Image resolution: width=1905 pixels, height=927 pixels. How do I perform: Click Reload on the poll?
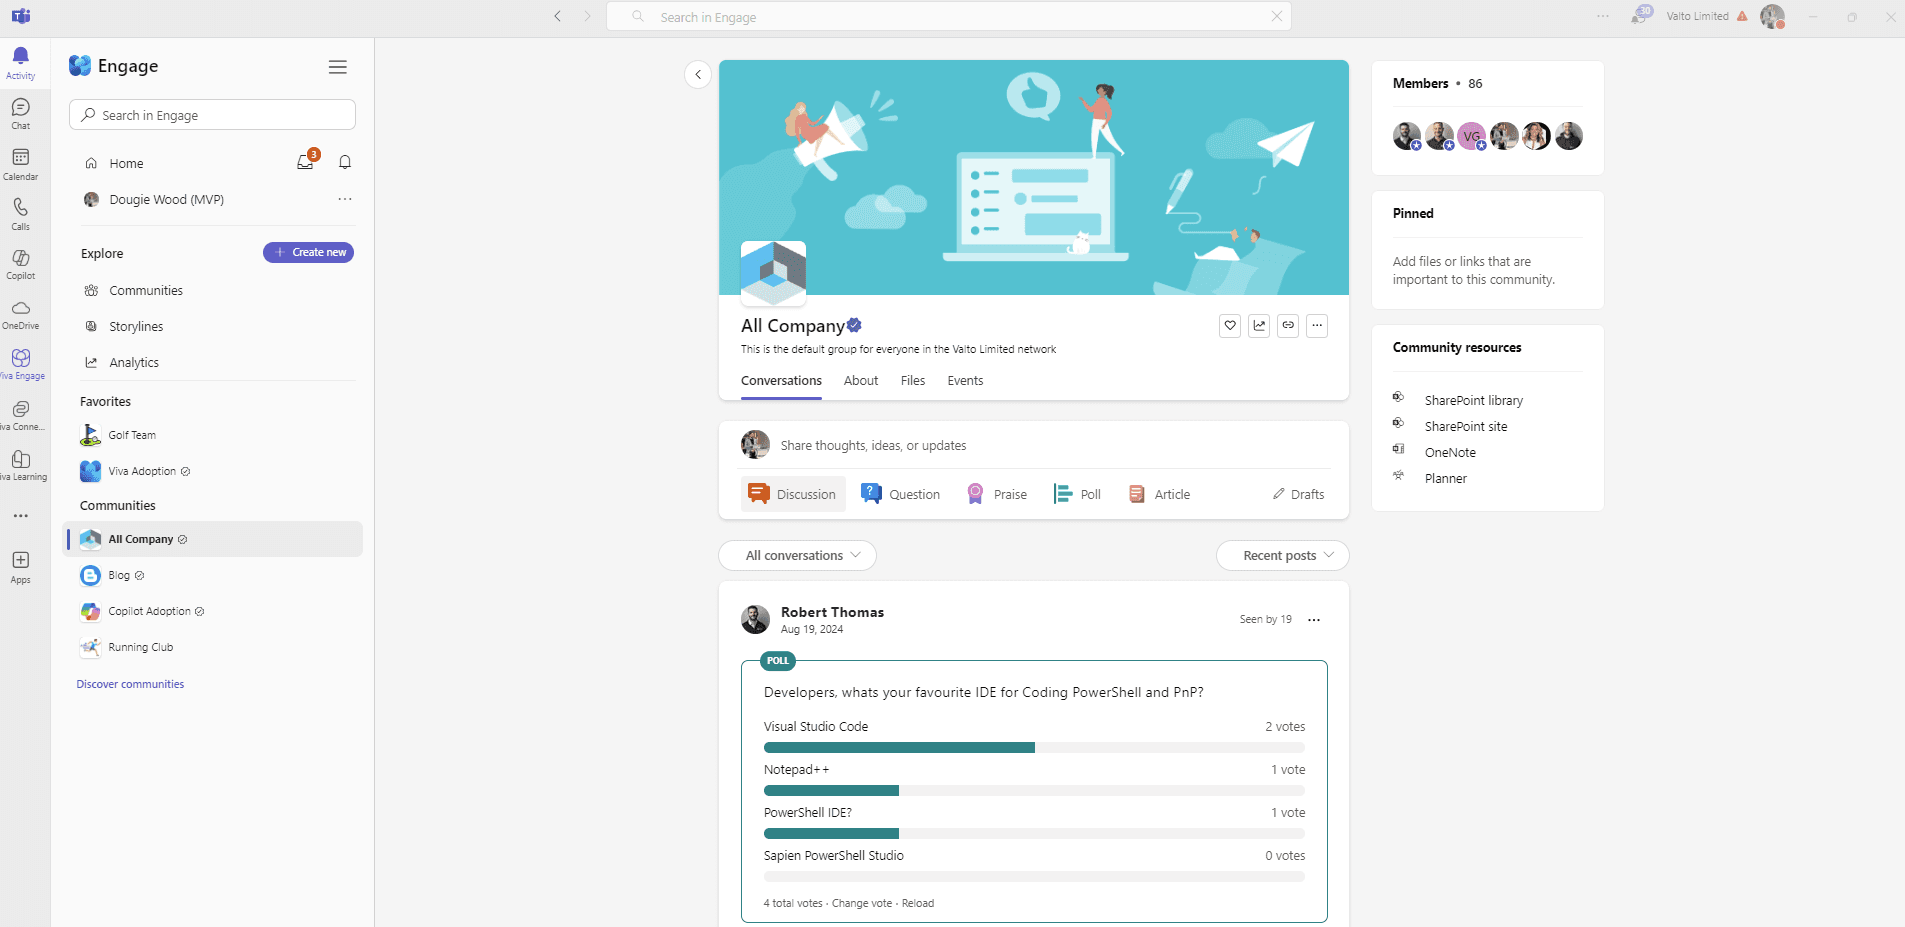[x=918, y=903]
